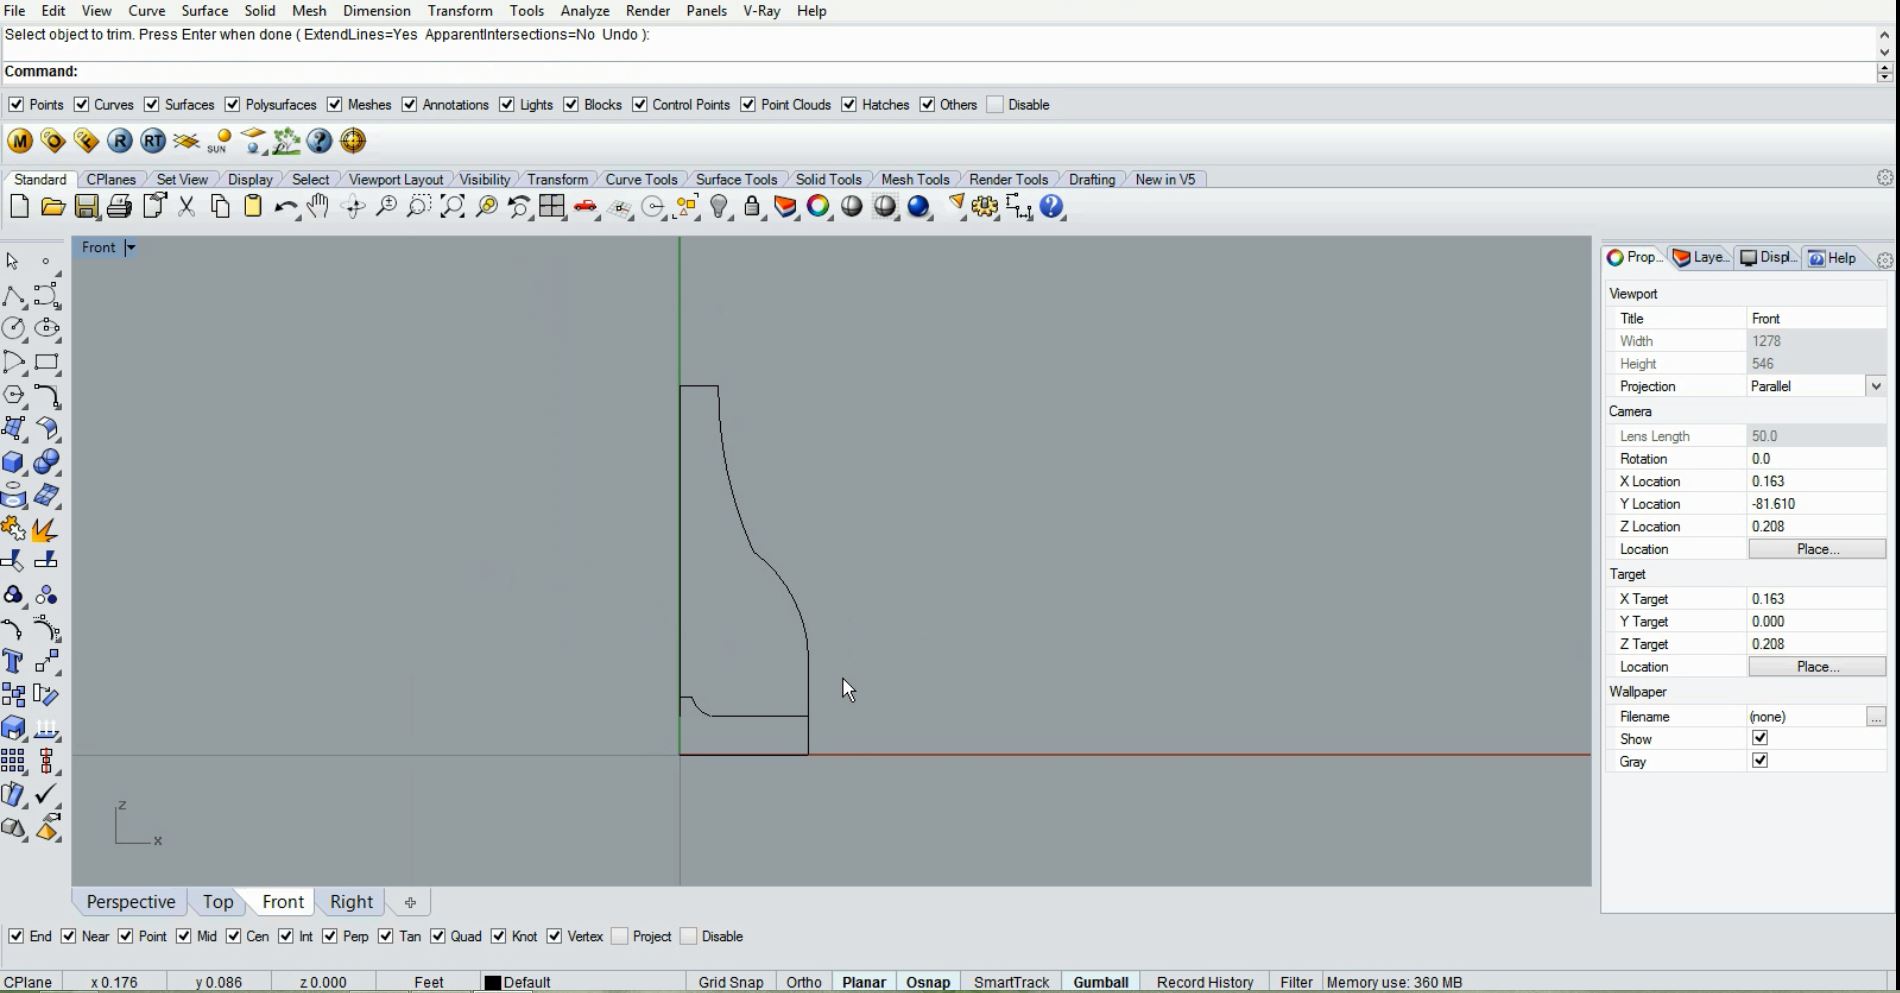
Task: Browse wallpaper filename with ellipsis button
Action: click(x=1876, y=717)
